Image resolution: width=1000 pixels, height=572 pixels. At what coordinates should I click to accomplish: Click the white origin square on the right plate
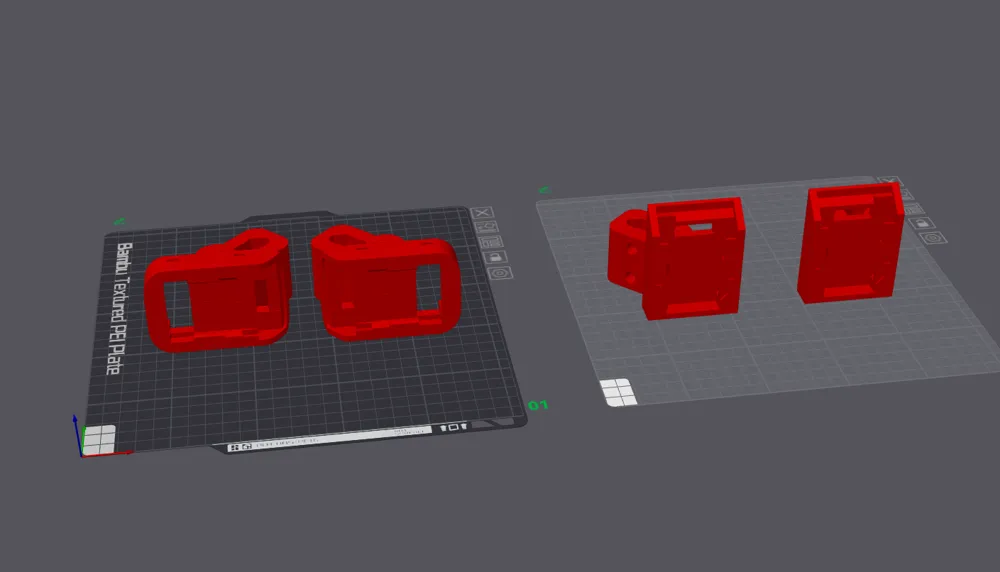[x=620, y=392]
